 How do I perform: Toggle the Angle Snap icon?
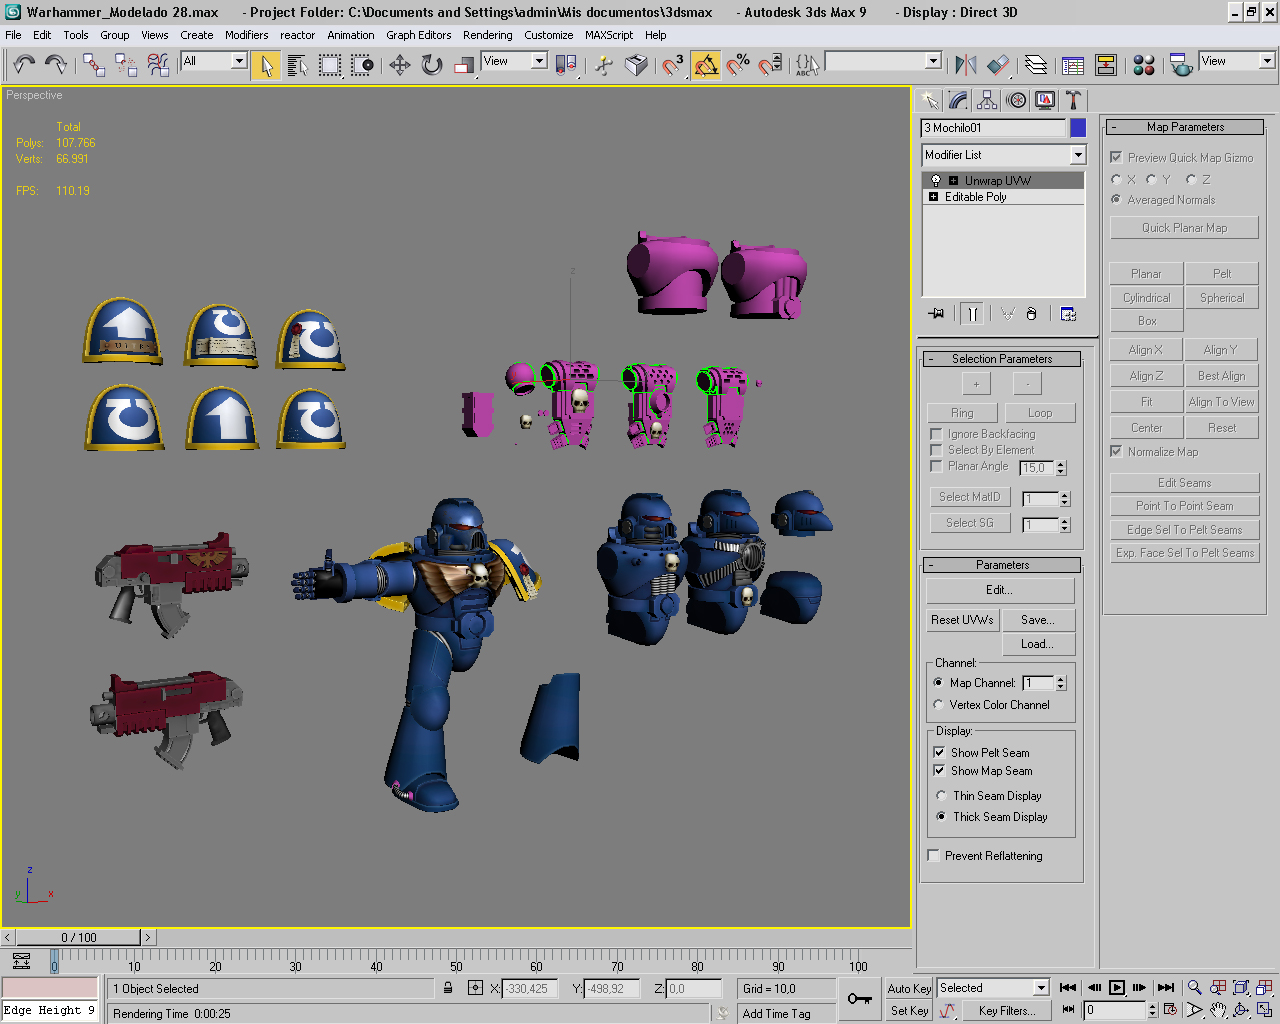705,65
